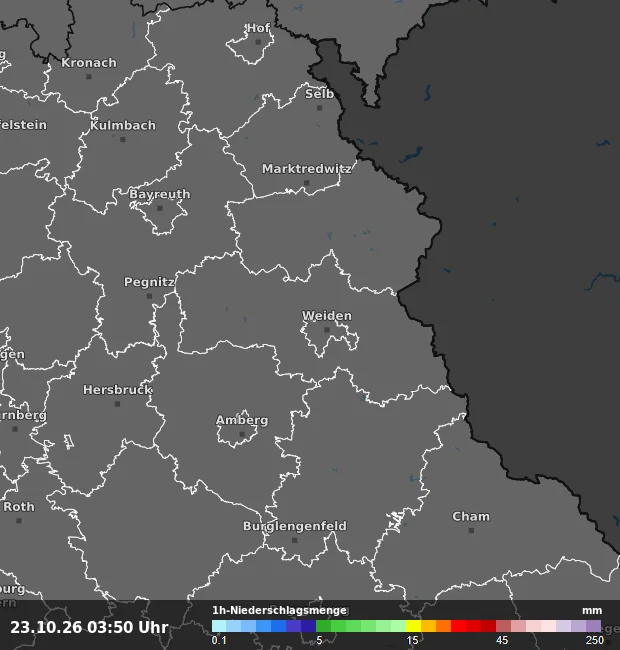Click the mm unit label
620x650 pixels.
592,610
